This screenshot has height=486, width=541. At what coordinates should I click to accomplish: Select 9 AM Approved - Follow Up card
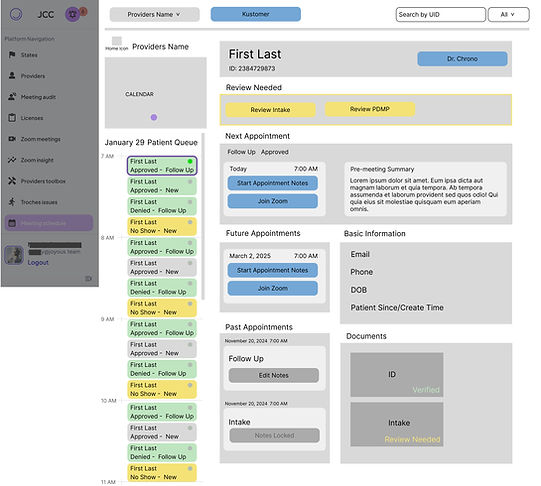click(162, 328)
